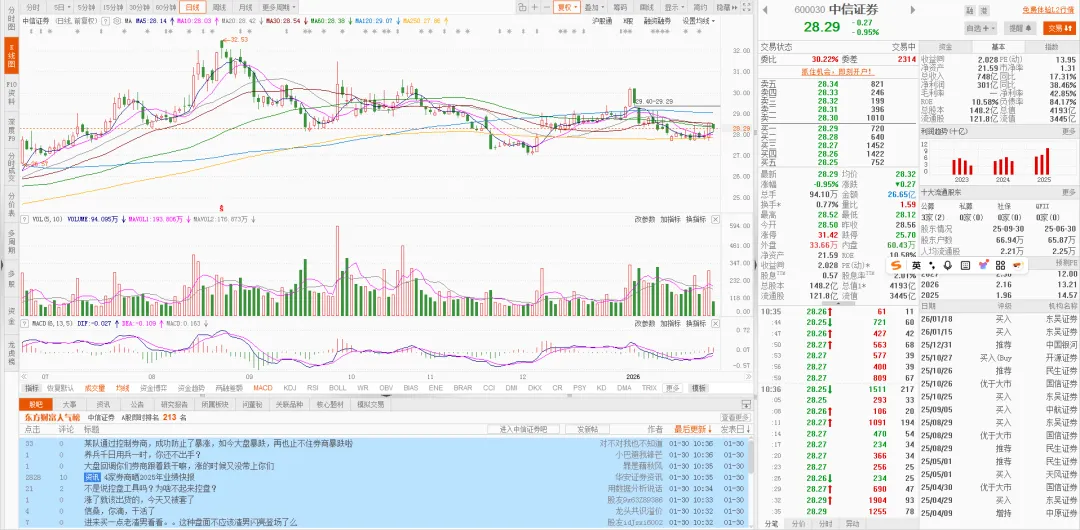The height and width of the screenshot is (530, 1080).
Task: Click 改参数 in VOL panel
Action: click(x=645, y=219)
